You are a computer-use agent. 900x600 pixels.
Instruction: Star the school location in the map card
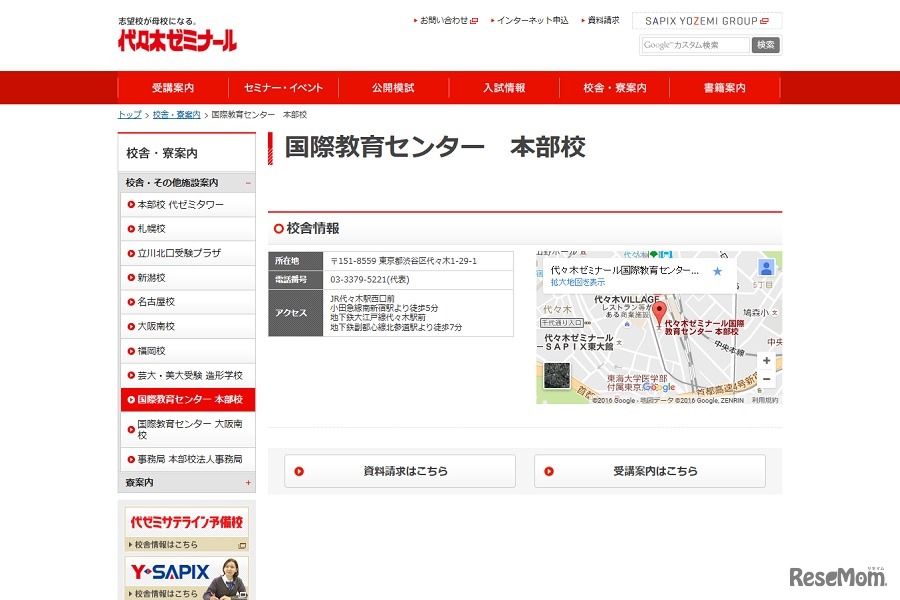(718, 270)
